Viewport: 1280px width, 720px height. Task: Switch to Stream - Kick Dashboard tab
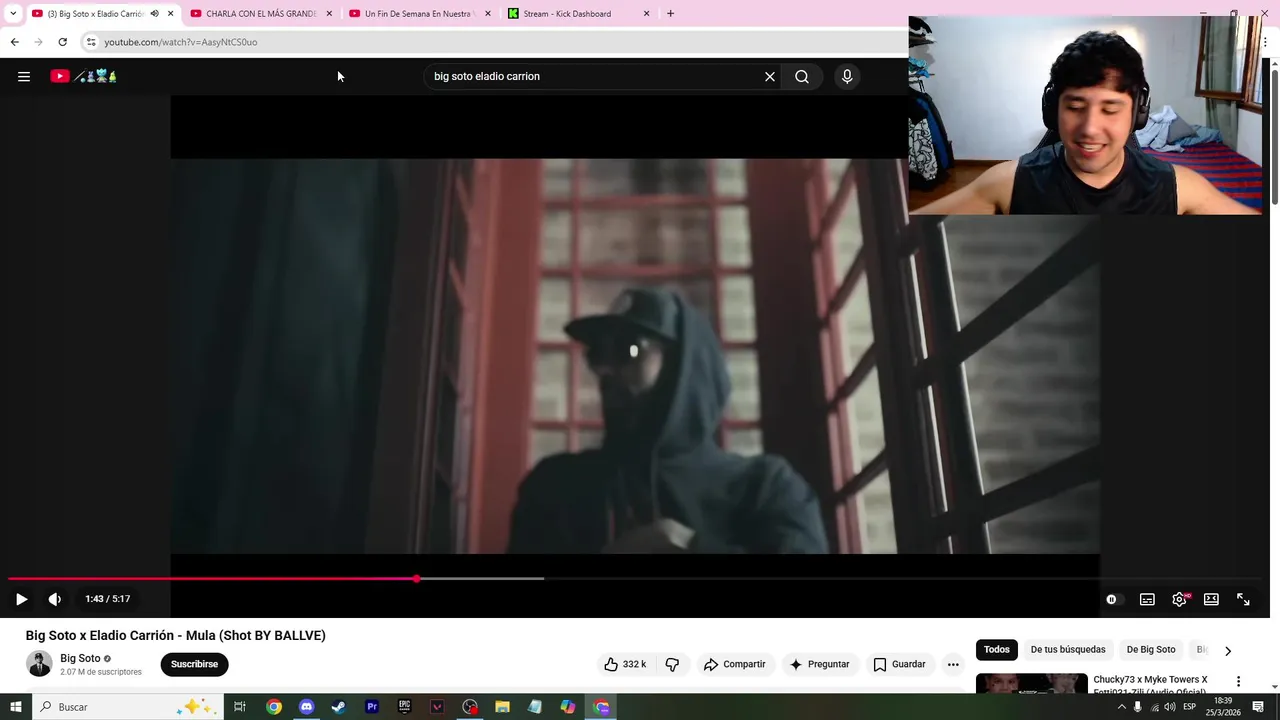click(577, 14)
